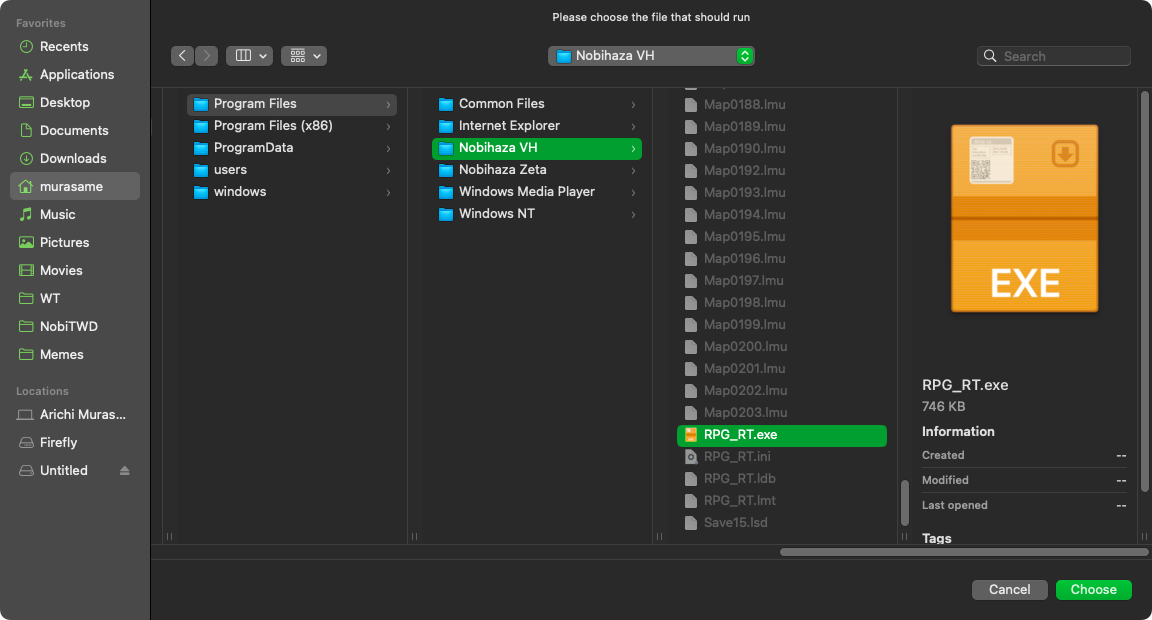The width and height of the screenshot is (1152, 620).
Task: Open the item grouping dropdown
Action: tap(304, 56)
